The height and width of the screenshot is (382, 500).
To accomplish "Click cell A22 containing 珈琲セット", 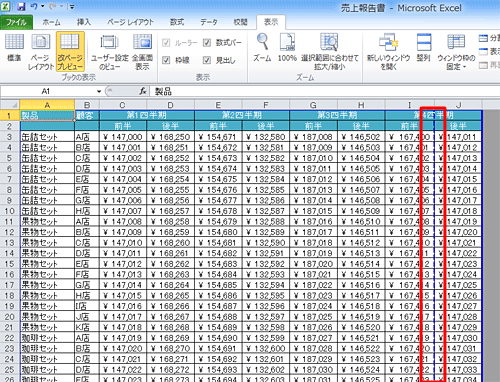I will (x=47, y=338).
